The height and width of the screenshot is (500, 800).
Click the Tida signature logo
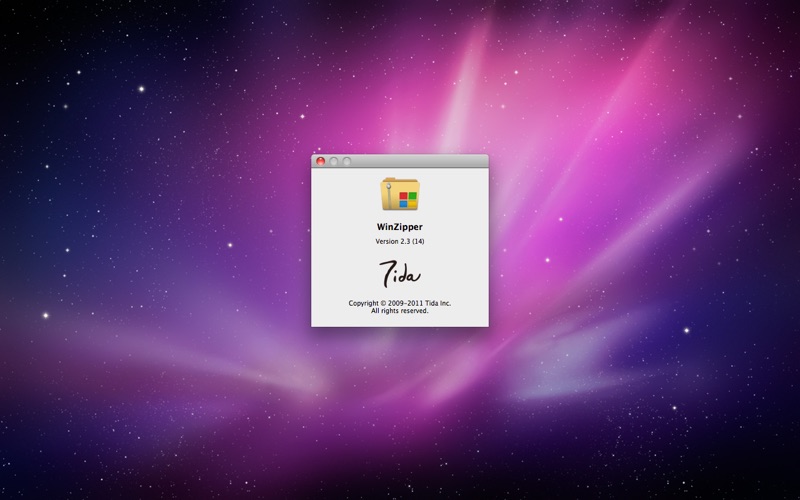399,273
